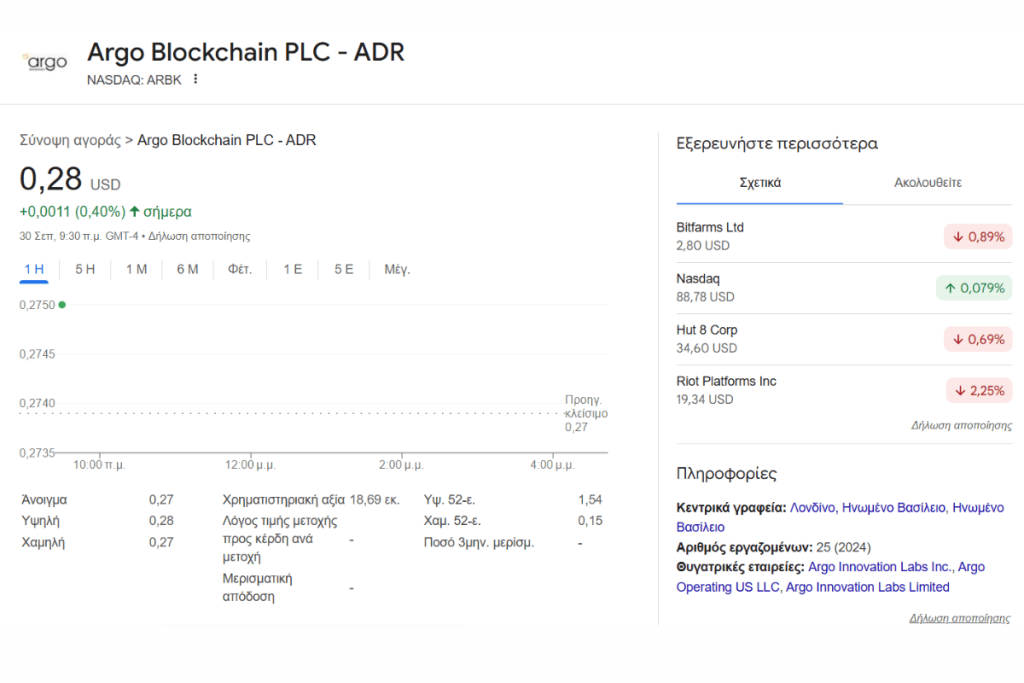The image size is (1024, 683).
Task: Click the Χρηματιστηριακή αξία value 18,69 εκ.
Action: tap(374, 500)
